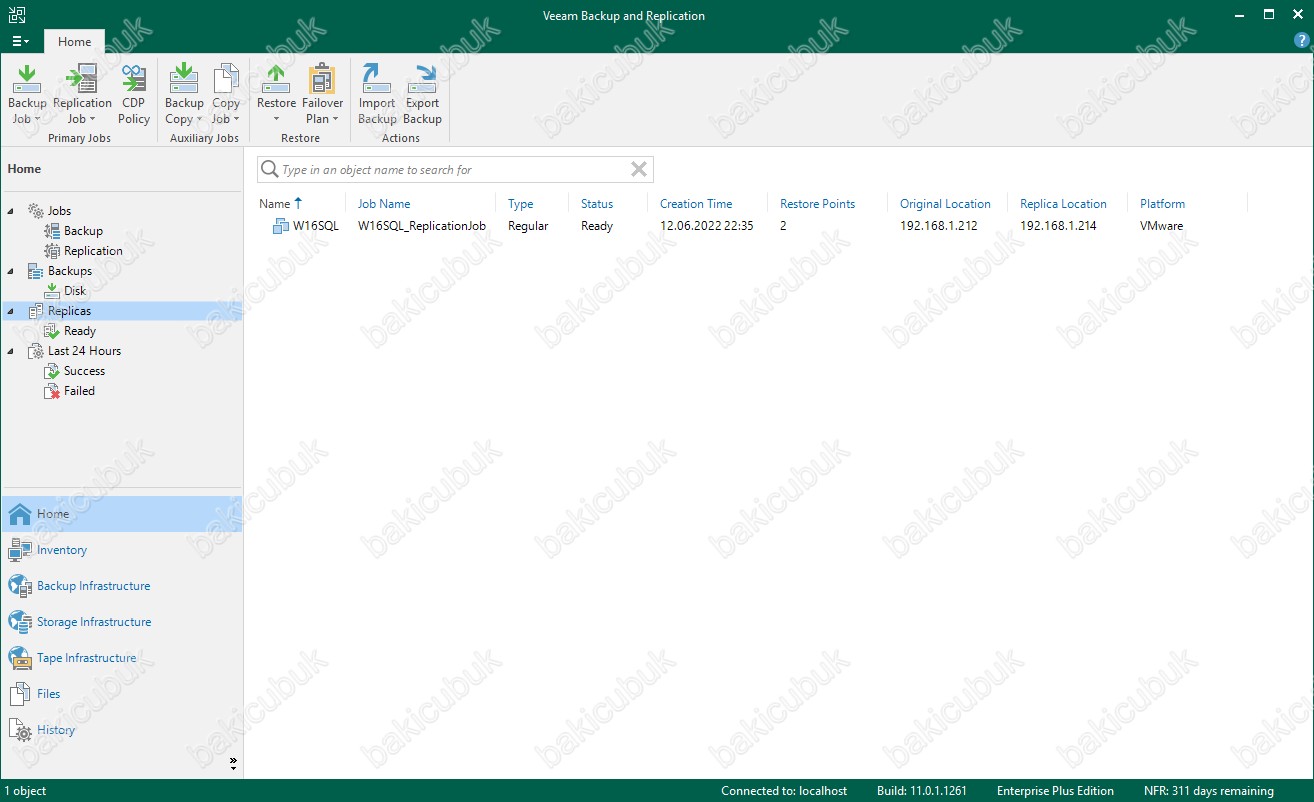Viewport: 1314px width, 802px height.
Task: Select Last 24 Hours node
Action: point(84,351)
